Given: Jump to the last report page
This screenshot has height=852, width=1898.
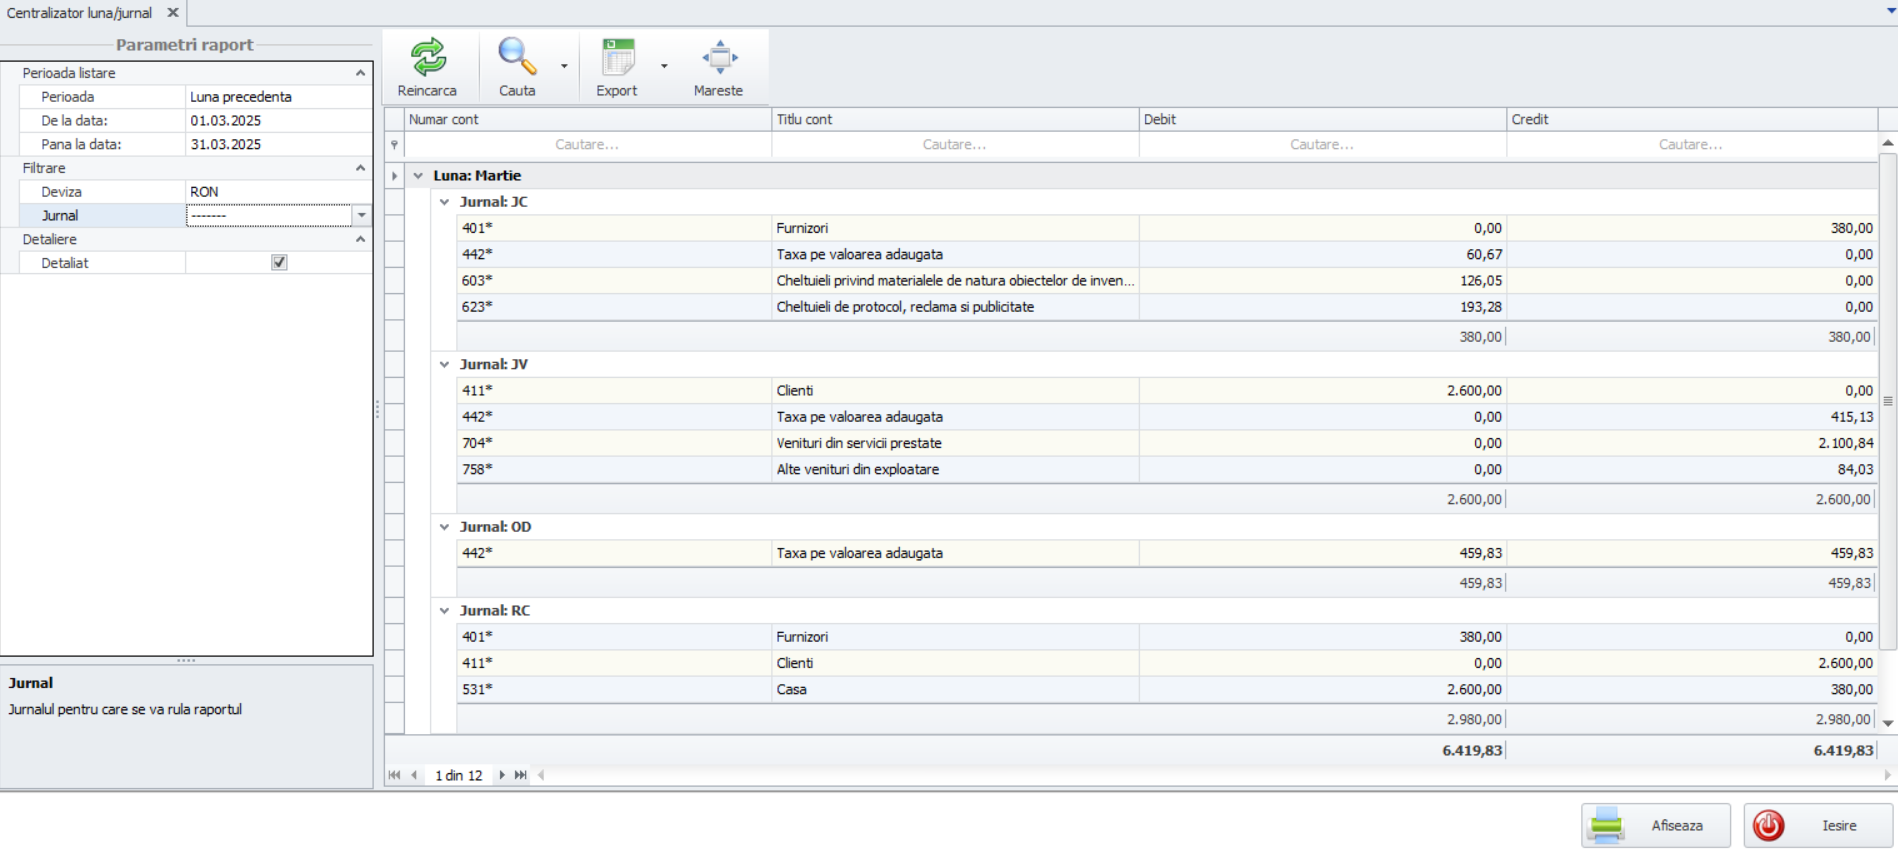Looking at the screenshot, I should (521, 775).
